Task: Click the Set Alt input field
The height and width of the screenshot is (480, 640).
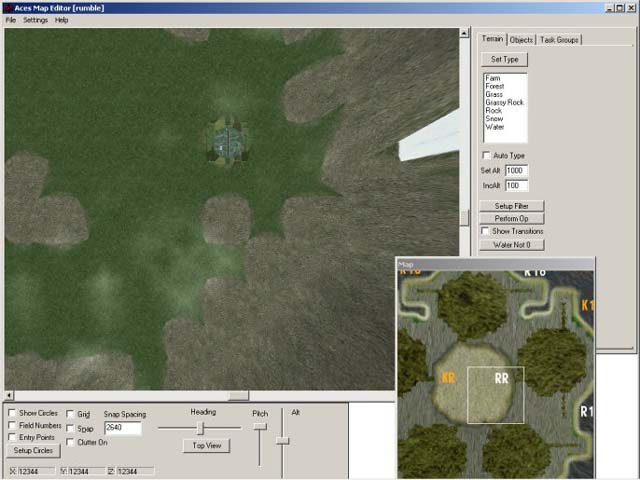Action: [517, 171]
